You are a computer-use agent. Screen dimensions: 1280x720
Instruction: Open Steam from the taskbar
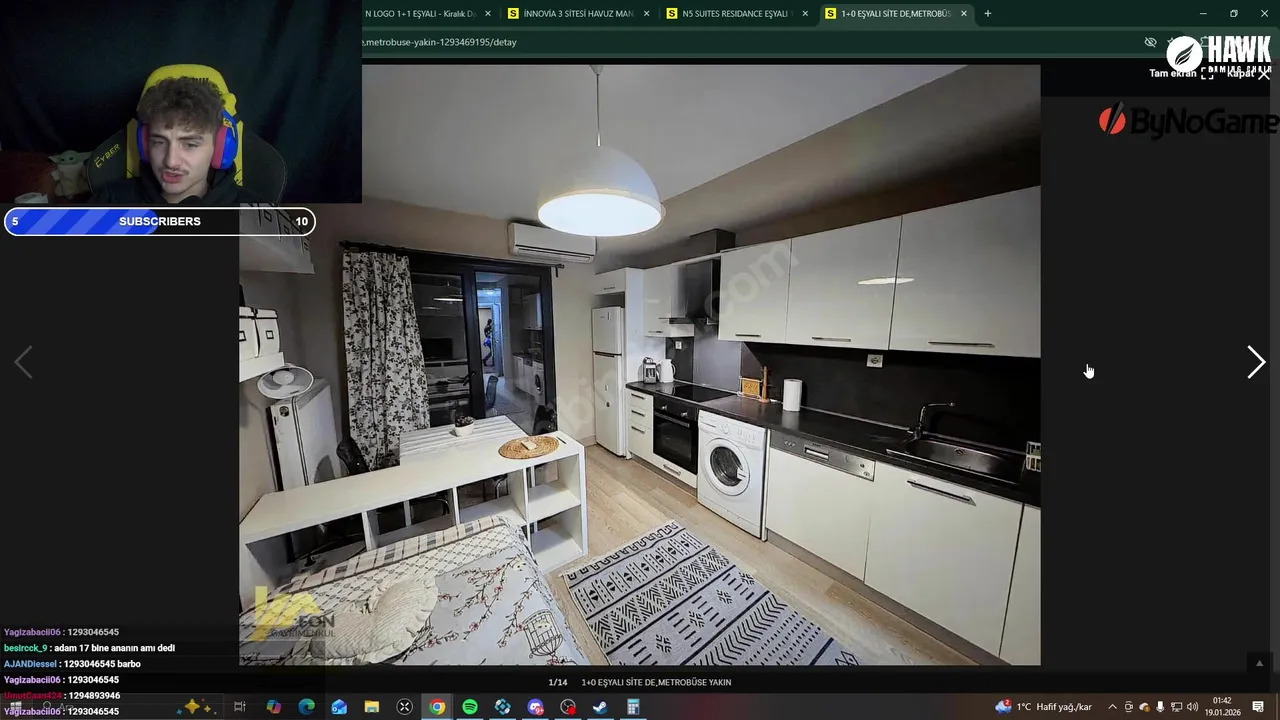click(x=600, y=707)
